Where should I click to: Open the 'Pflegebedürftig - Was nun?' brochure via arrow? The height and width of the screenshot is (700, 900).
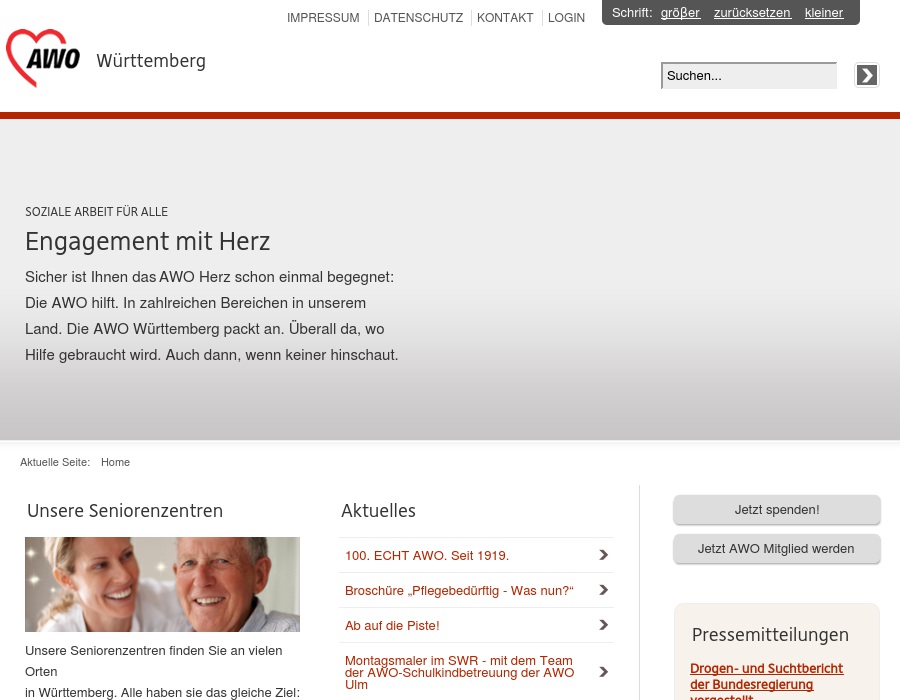(603, 589)
